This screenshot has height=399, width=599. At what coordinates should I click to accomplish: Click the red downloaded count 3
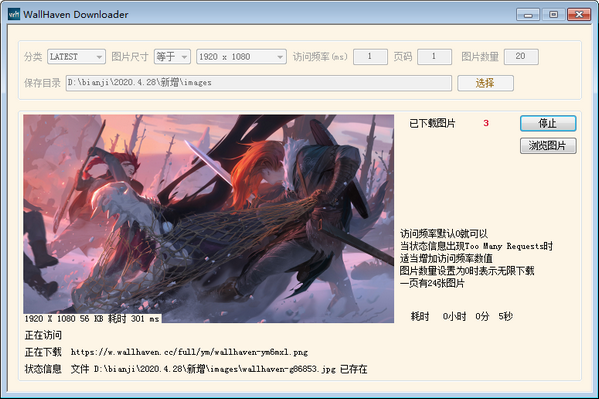(x=486, y=123)
